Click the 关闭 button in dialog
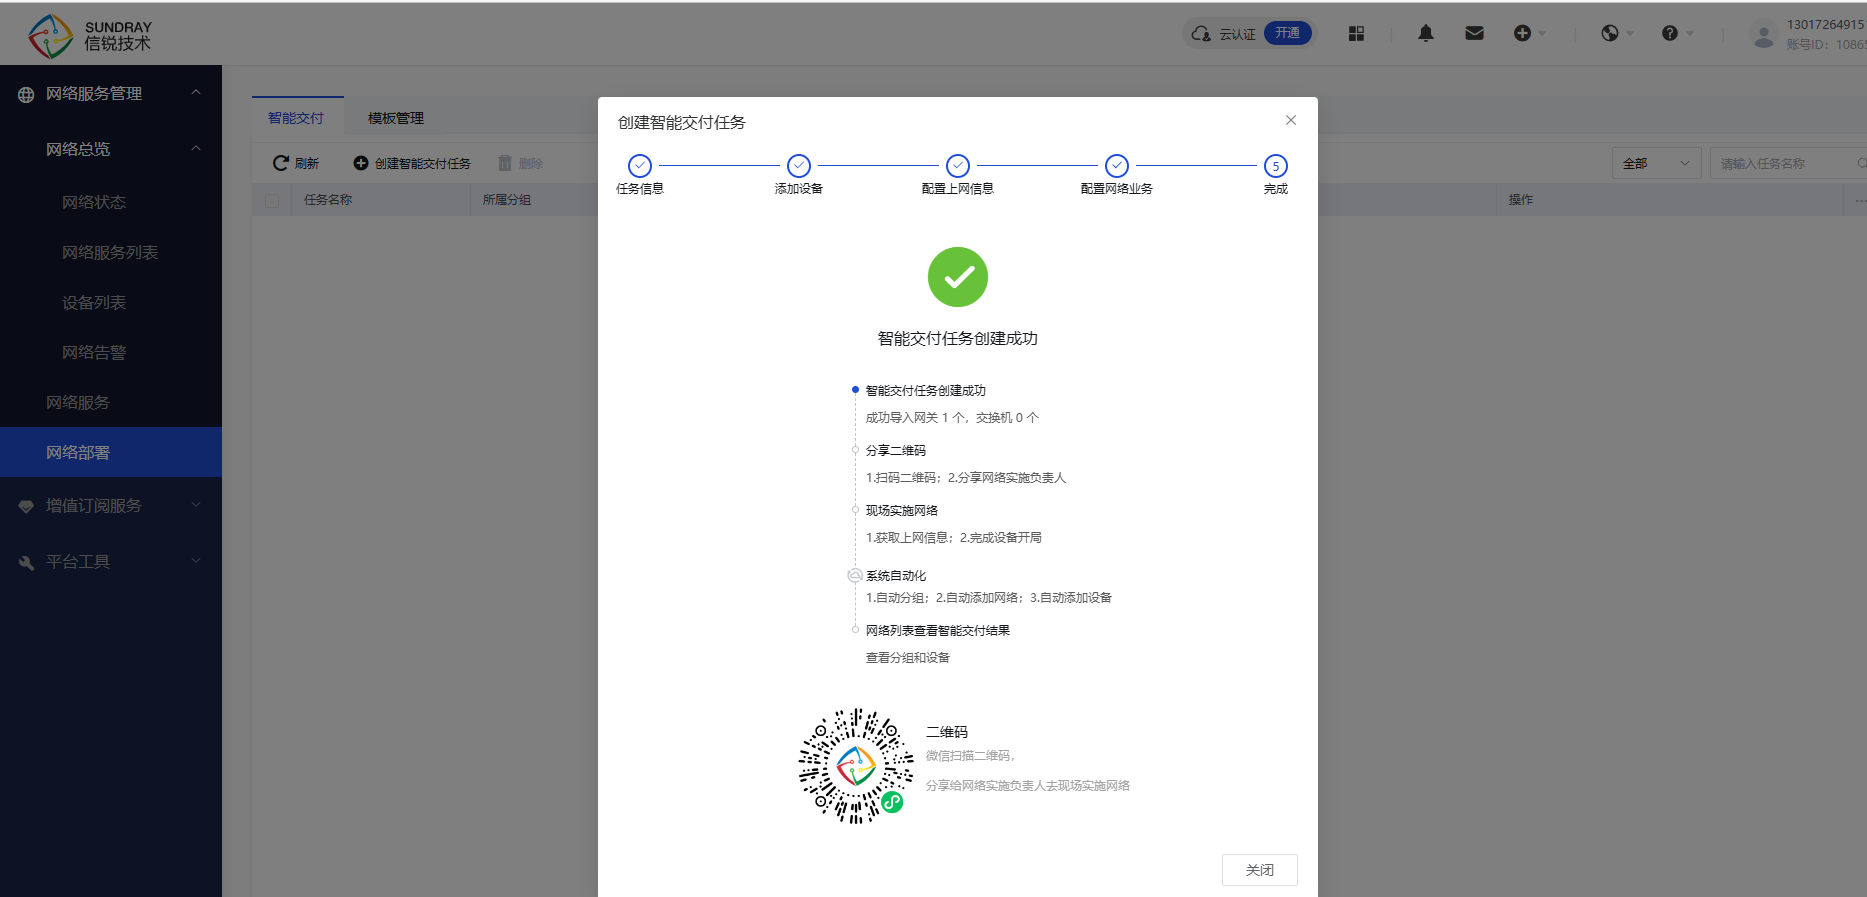 (x=1259, y=869)
